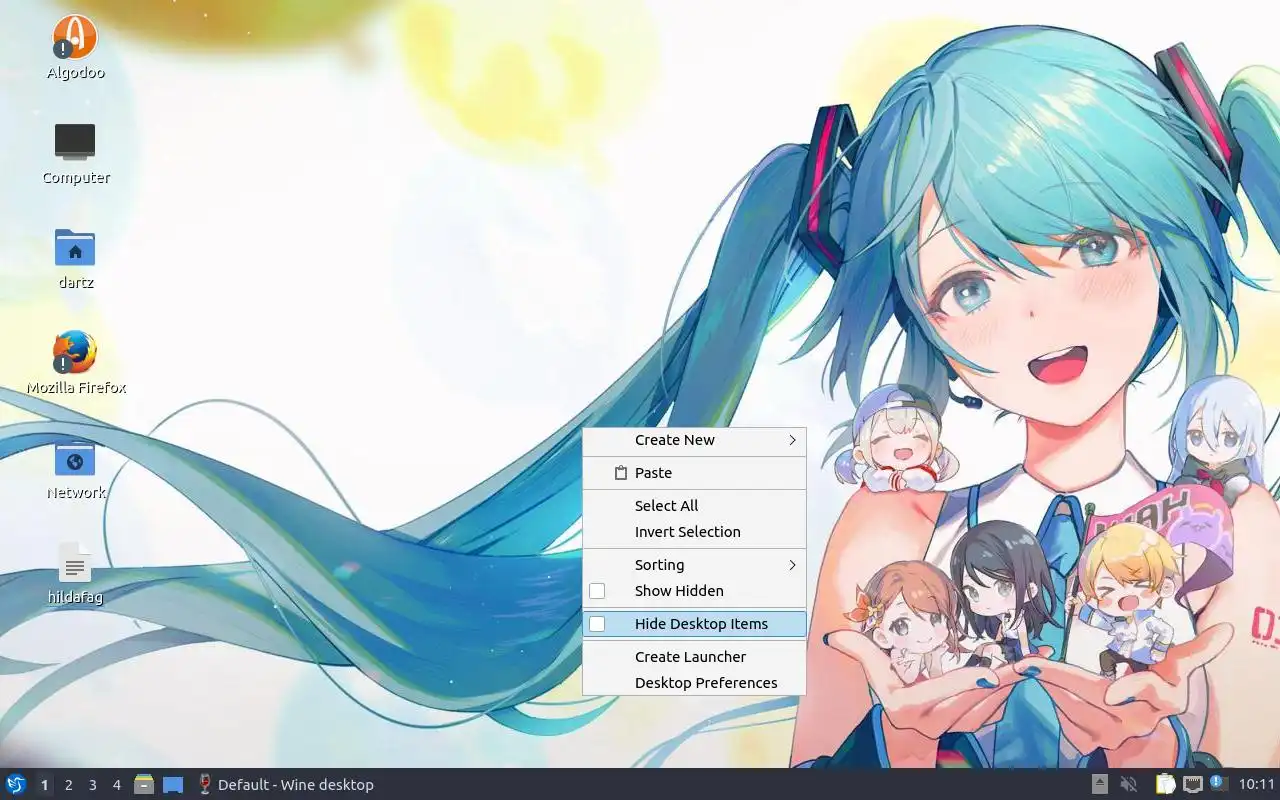
Task: Switch to workspace 1
Action: click(44, 785)
